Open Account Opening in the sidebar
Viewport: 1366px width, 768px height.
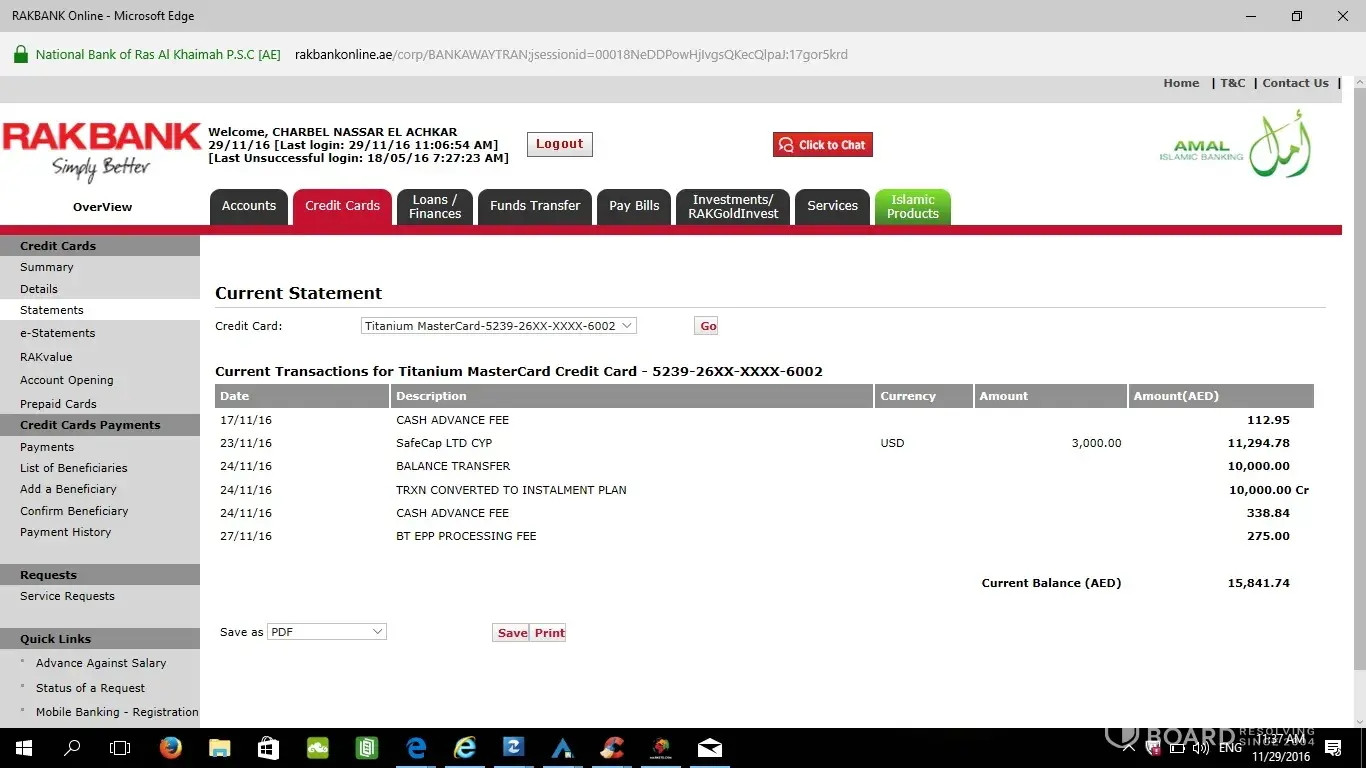(x=67, y=380)
